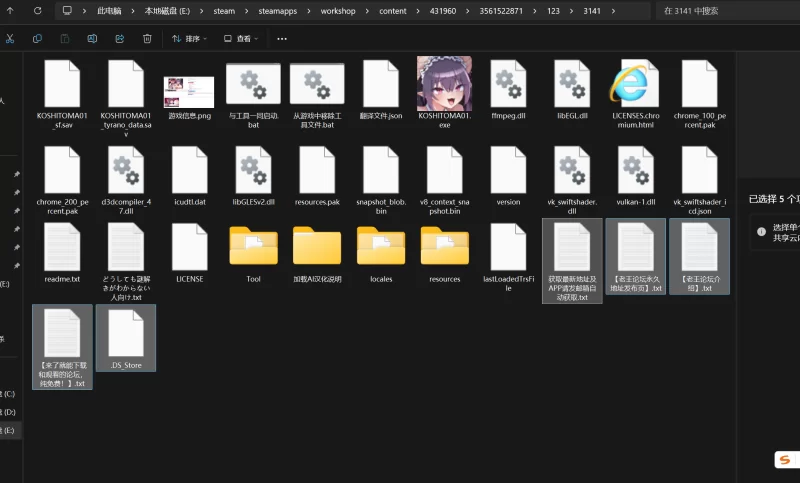The width and height of the screenshot is (800, 483).
Task: Click the Refresh button
Action: tap(37, 11)
